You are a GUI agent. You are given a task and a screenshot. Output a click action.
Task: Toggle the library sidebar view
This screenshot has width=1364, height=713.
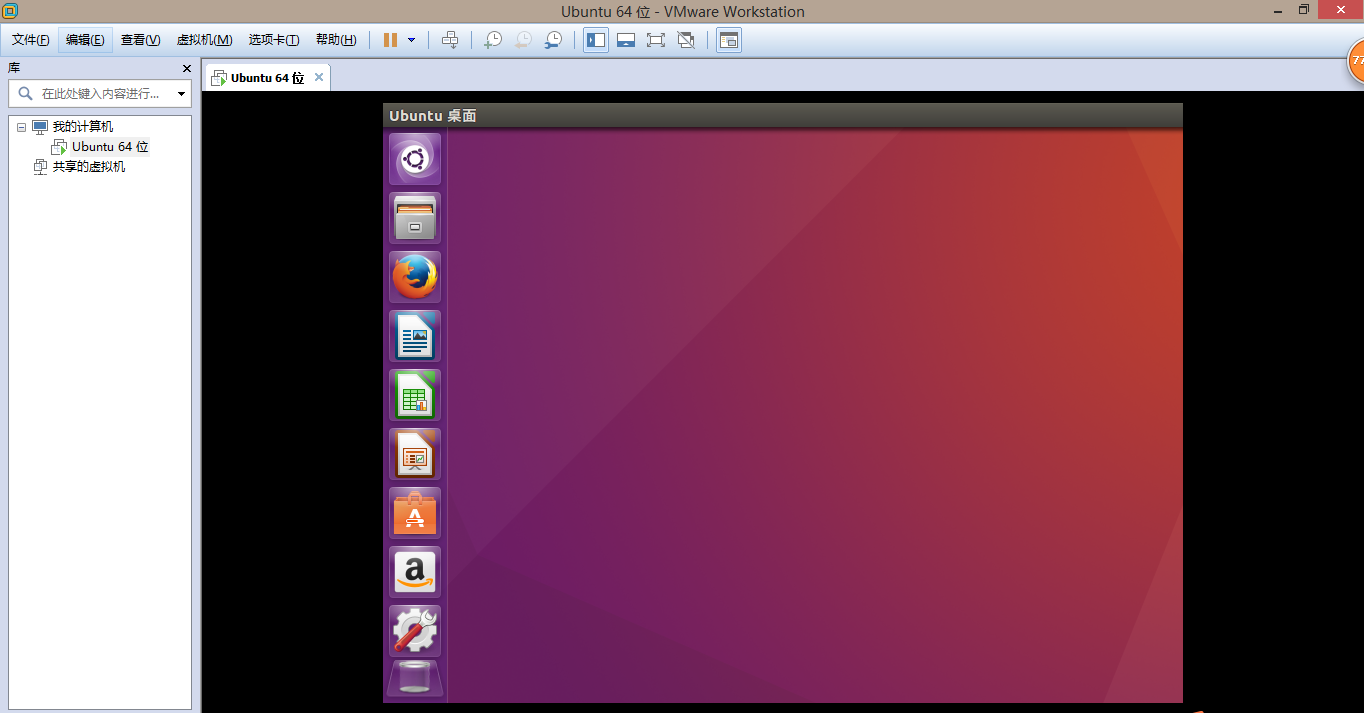pos(596,40)
